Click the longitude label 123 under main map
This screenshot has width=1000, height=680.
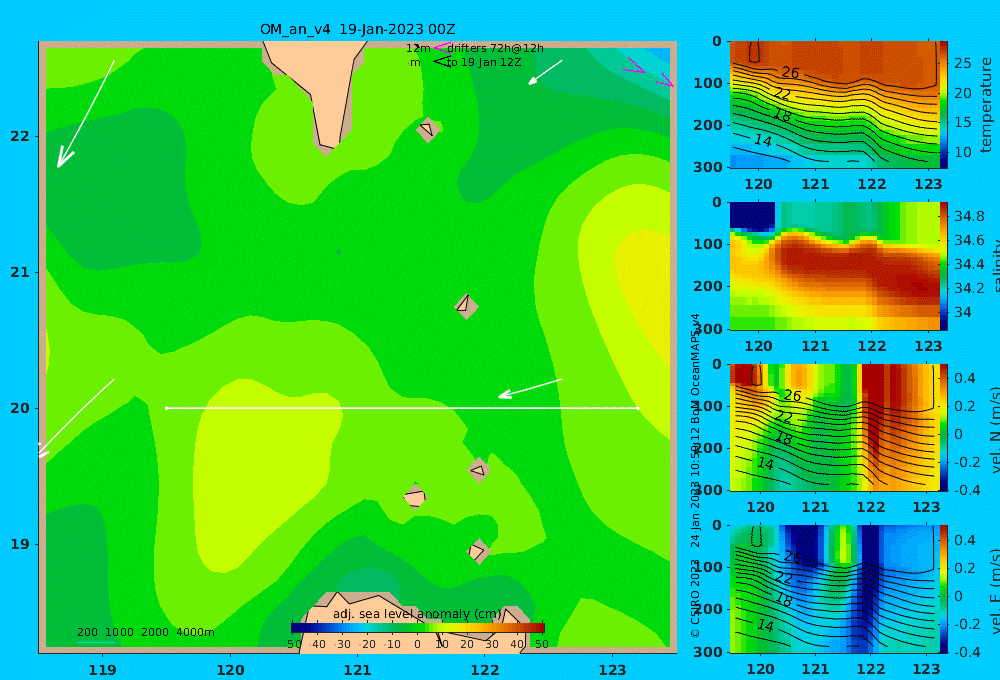click(x=613, y=670)
